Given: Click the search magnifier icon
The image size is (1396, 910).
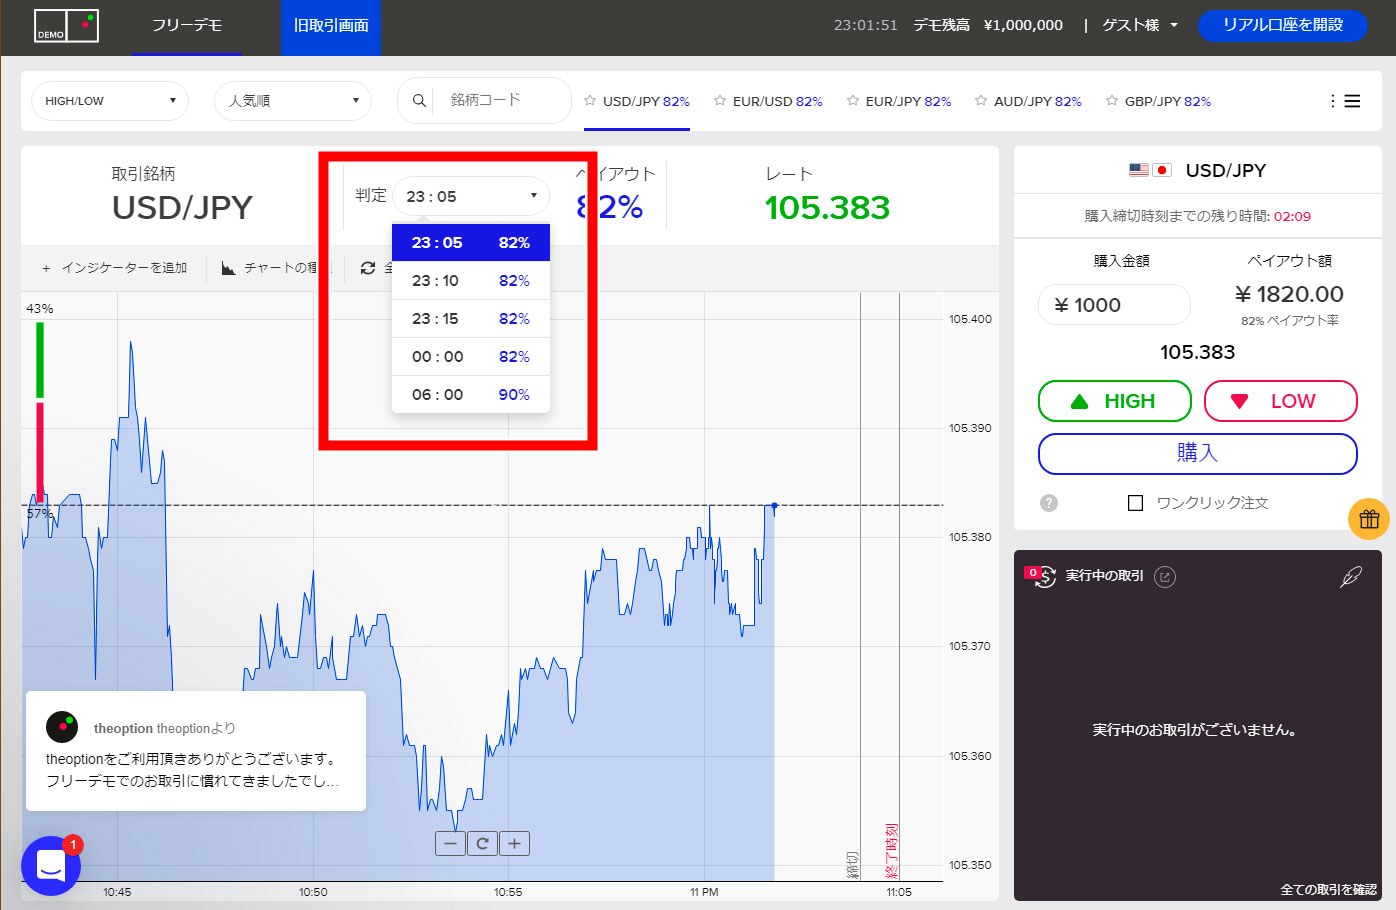Looking at the screenshot, I should [419, 100].
